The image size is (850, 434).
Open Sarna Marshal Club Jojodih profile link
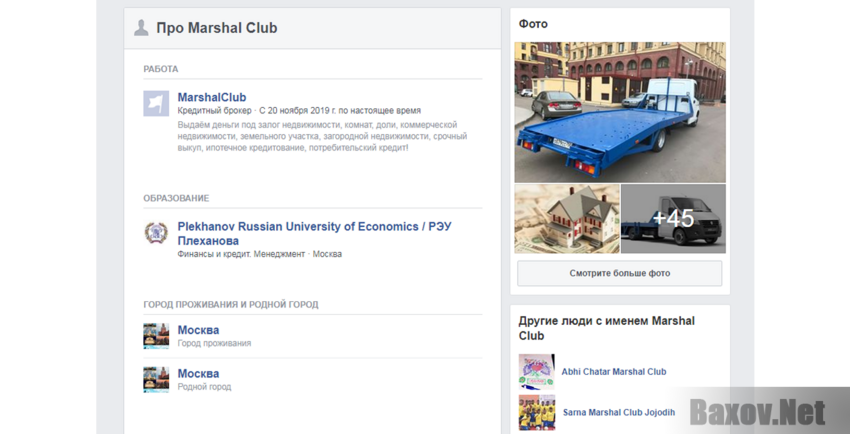[x=619, y=412]
